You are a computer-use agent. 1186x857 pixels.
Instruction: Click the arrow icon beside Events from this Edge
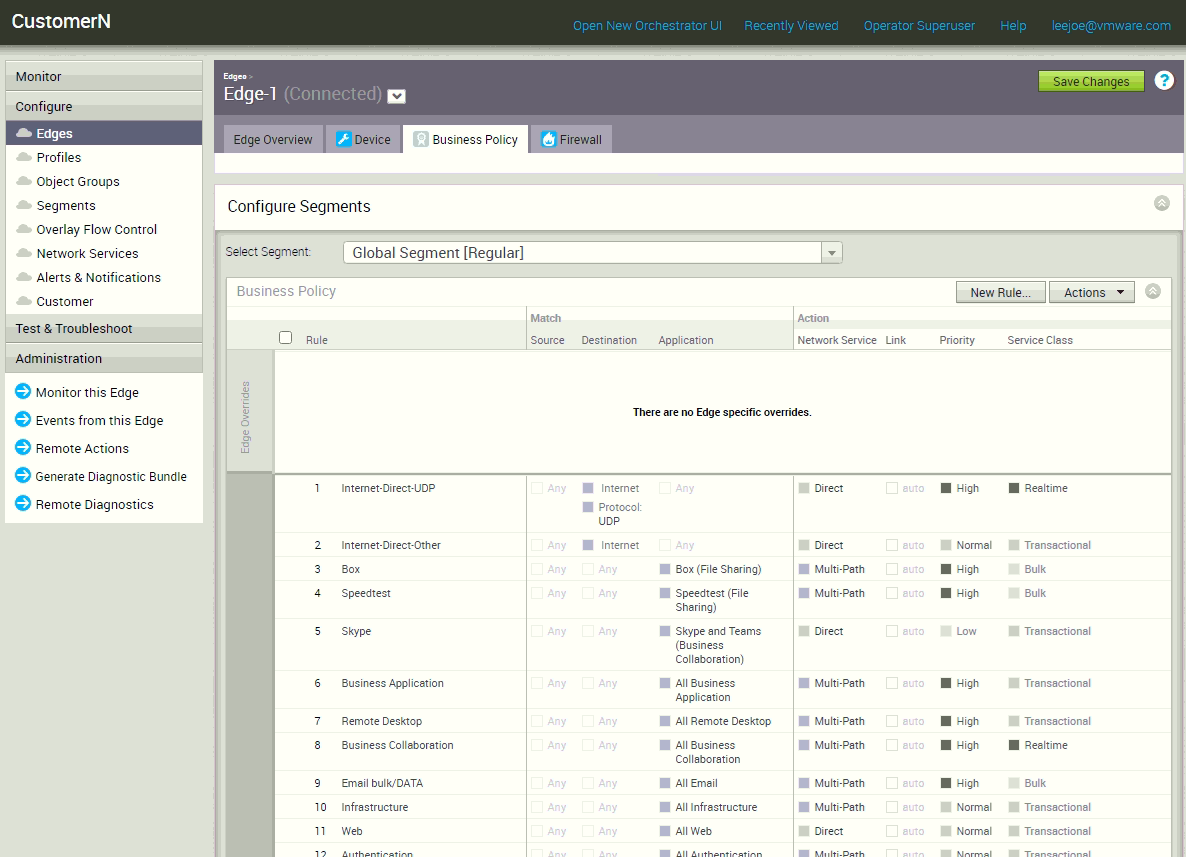(23, 420)
